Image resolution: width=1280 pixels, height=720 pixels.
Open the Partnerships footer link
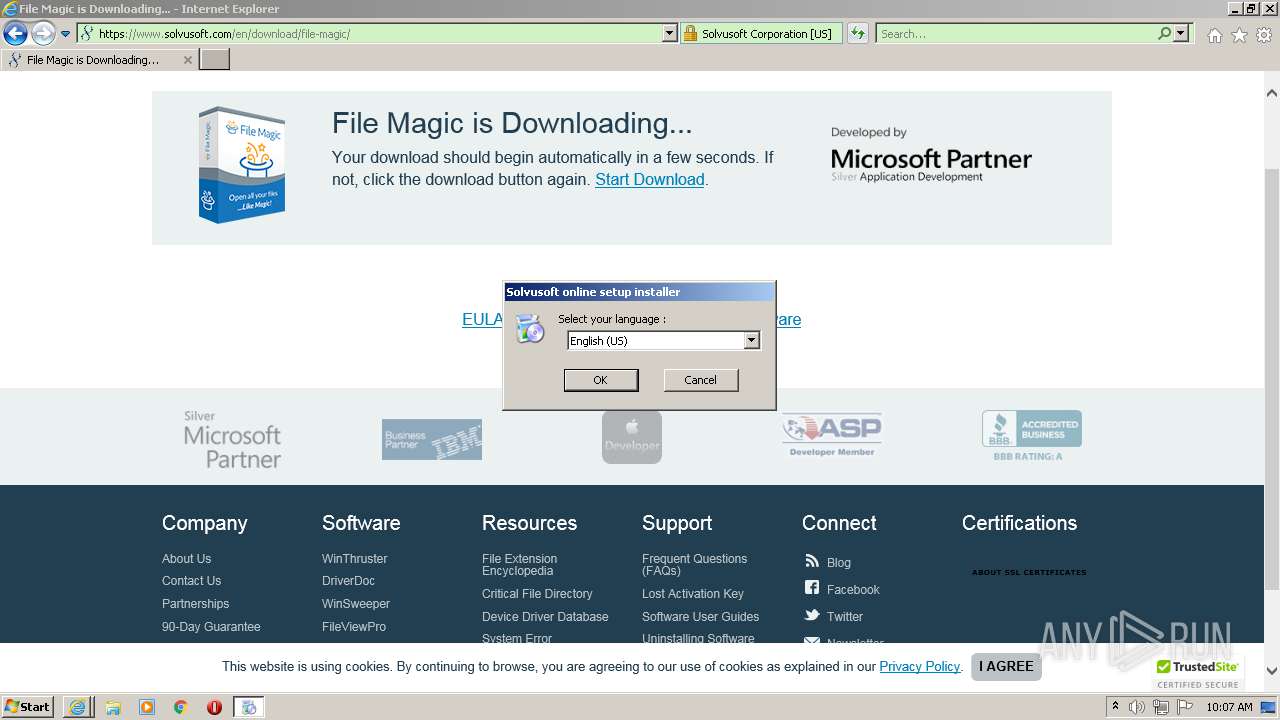coord(195,604)
